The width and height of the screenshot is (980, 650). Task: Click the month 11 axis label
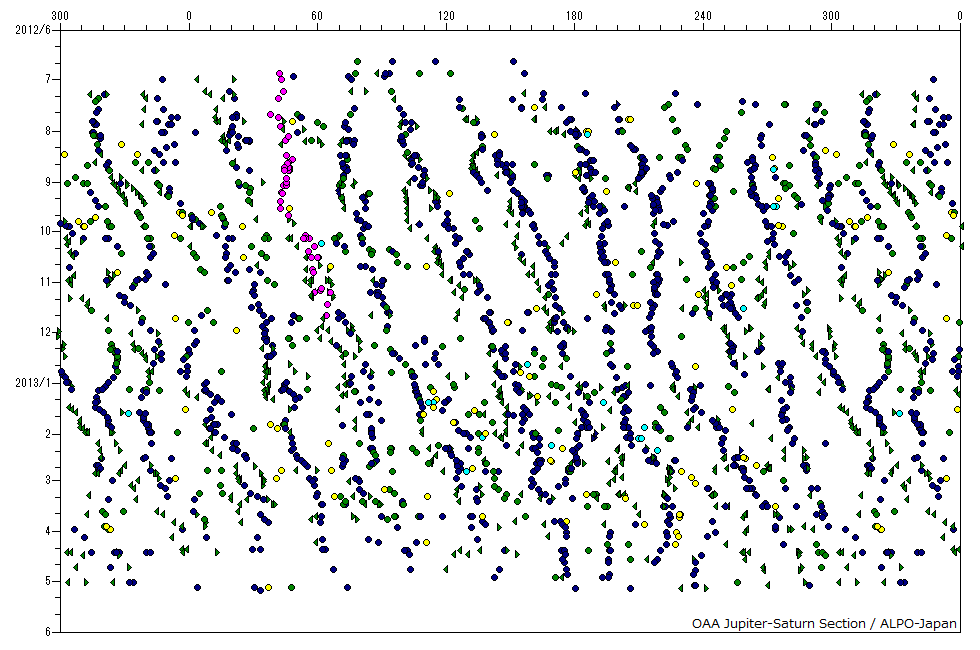tap(46, 282)
